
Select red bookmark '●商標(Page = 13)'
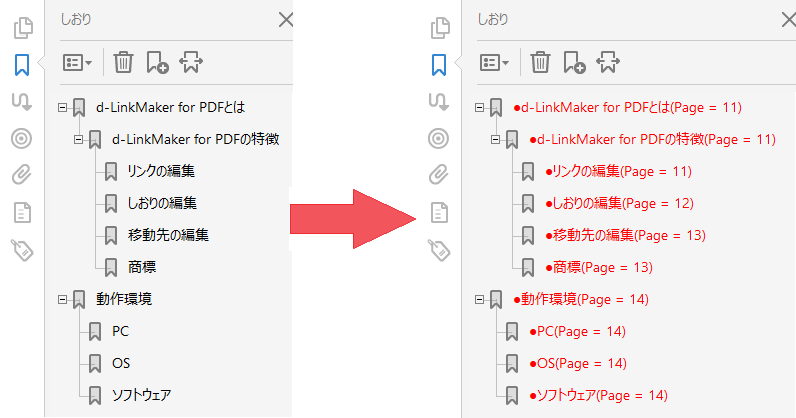[x=599, y=267]
